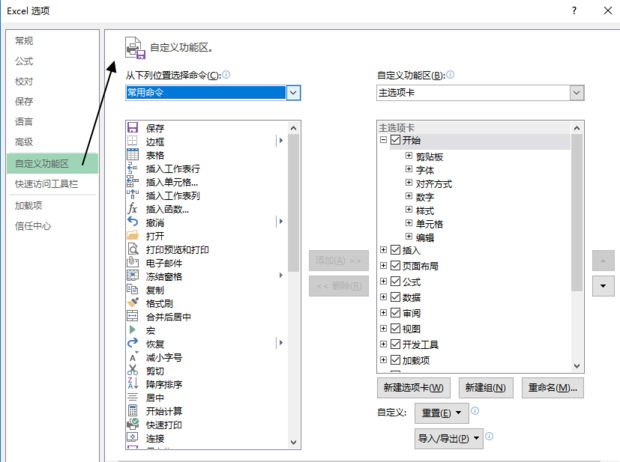This screenshot has width=620, height=462.
Task: Click info icon next to 重置 button
Action: [x=475, y=411]
